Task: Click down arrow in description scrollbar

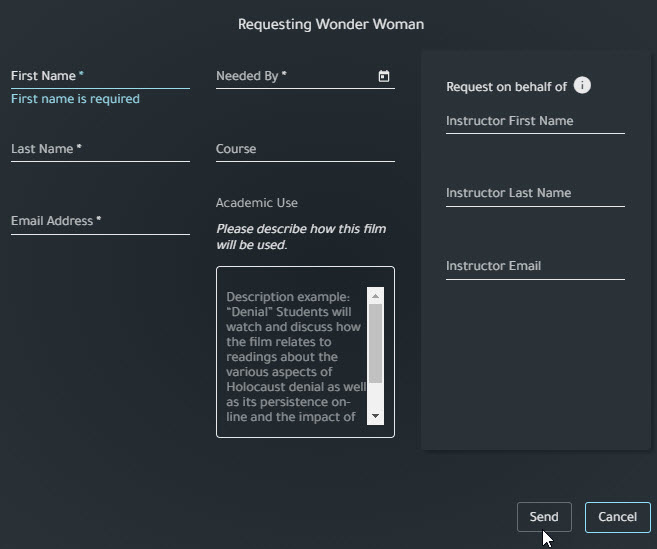Action: (x=375, y=416)
